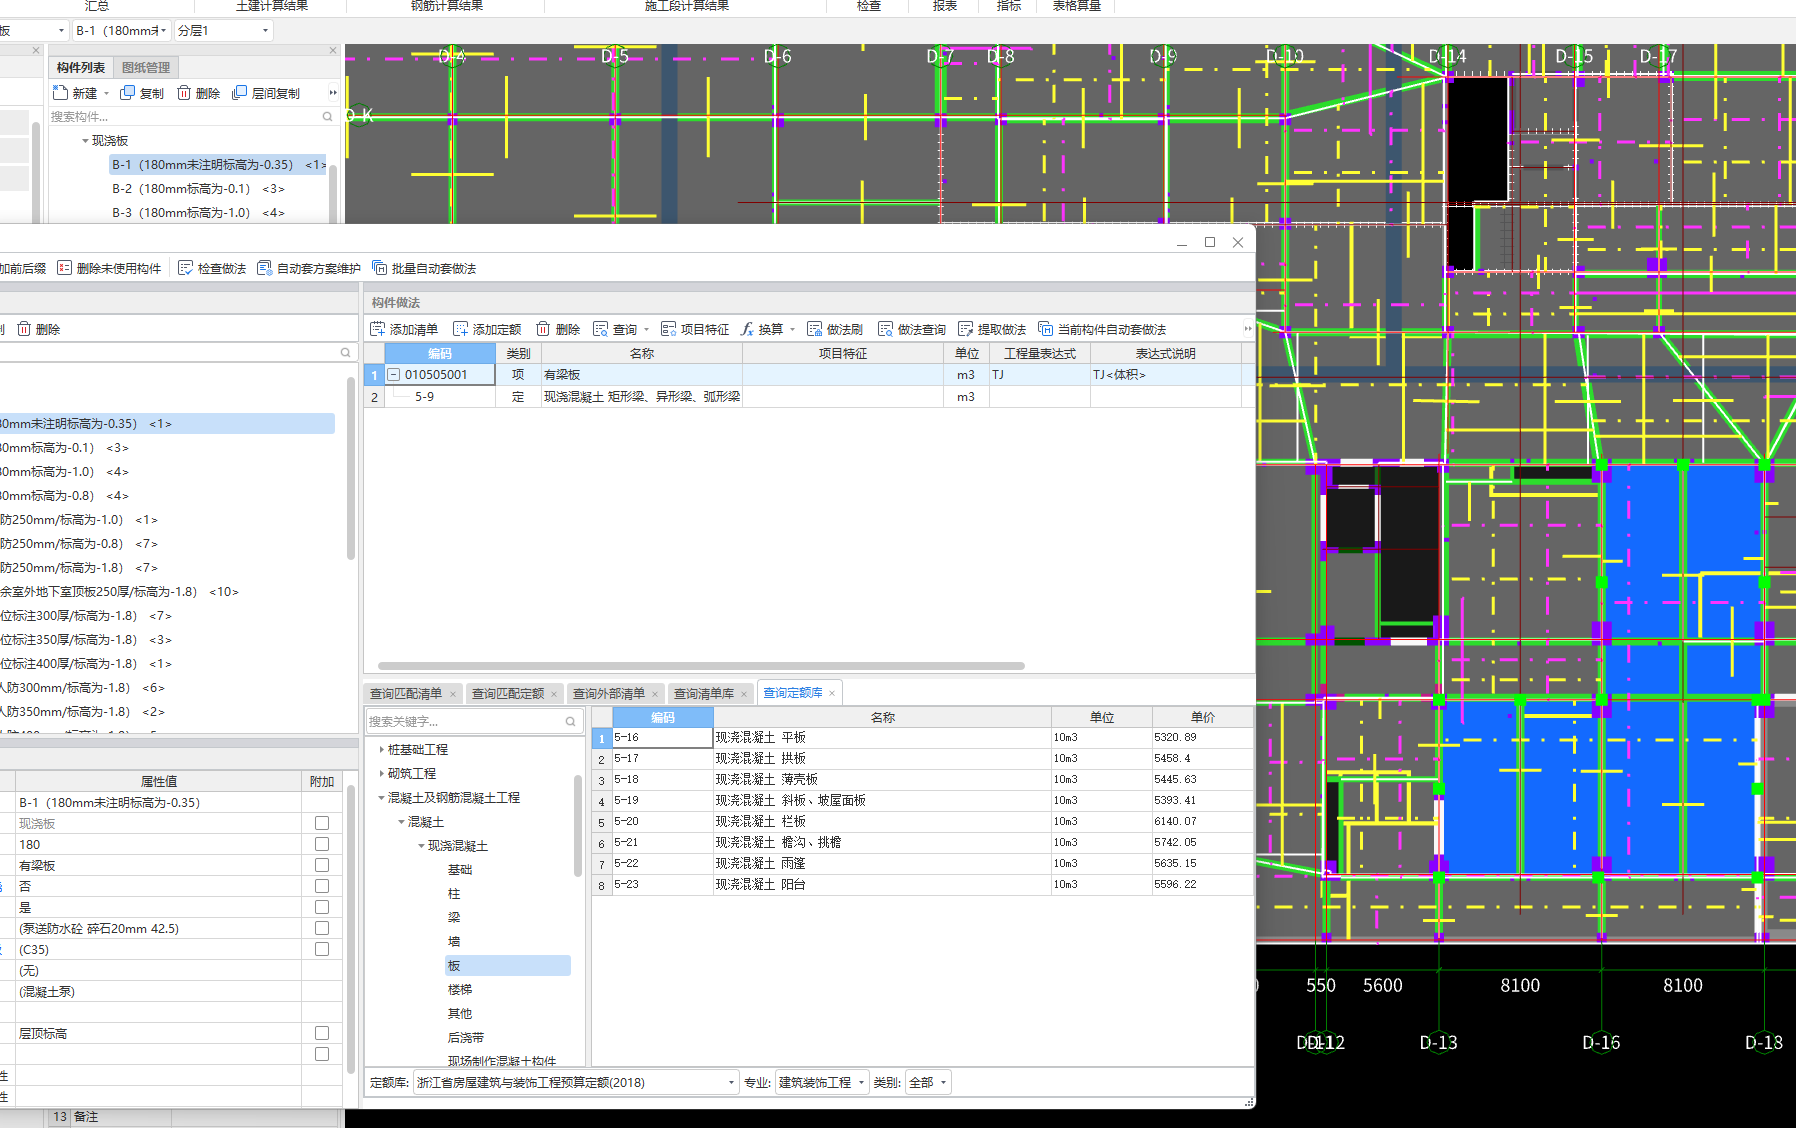Click 当前构件自动套做法 icon
Image resolution: width=1796 pixels, height=1128 pixels.
click(1045, 329)
